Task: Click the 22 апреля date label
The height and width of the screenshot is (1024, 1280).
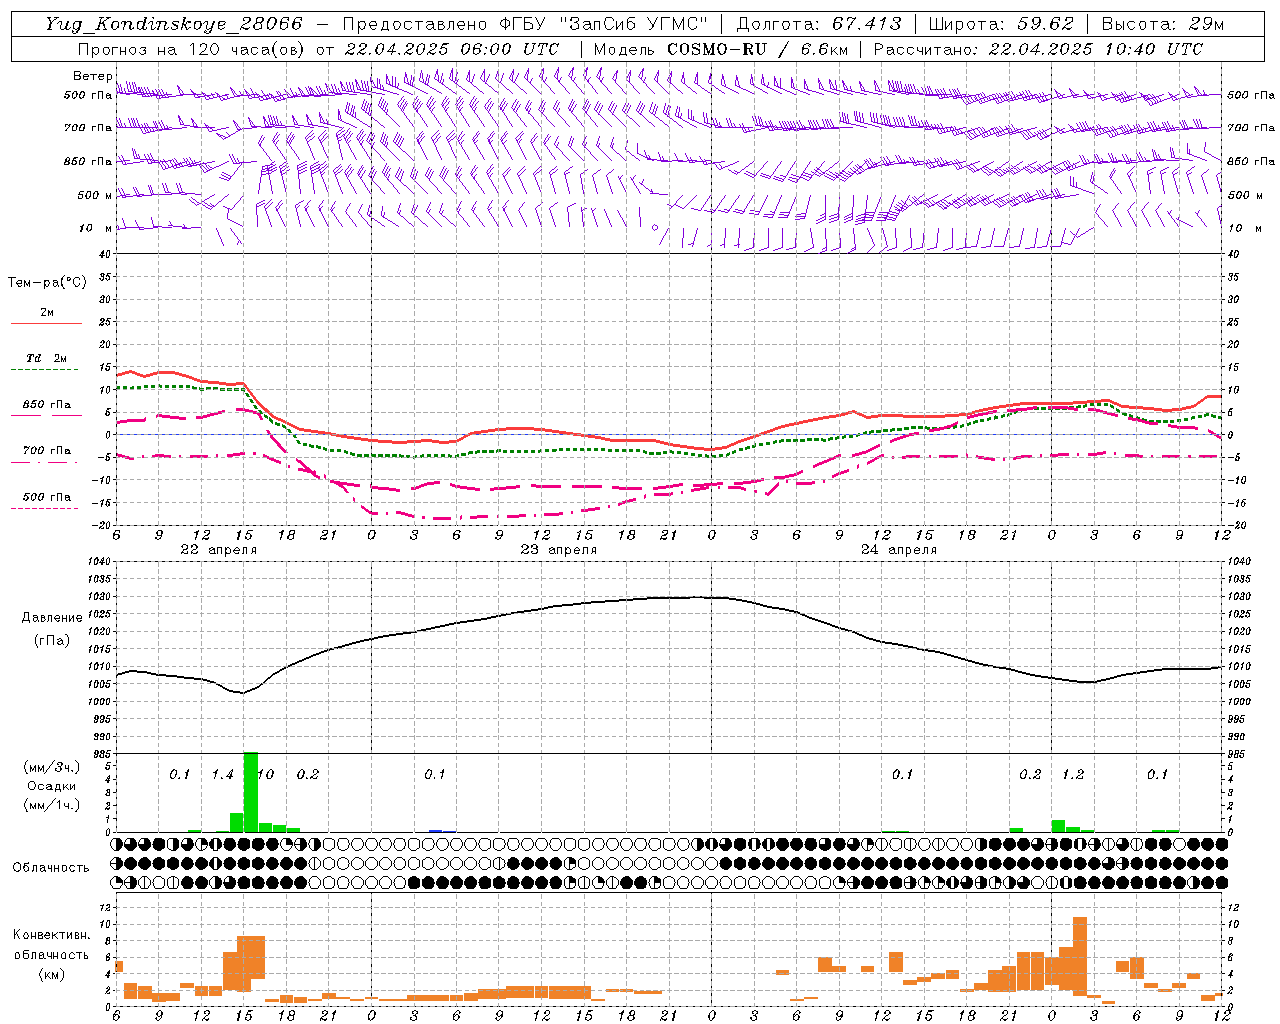Action: [218, 550]
